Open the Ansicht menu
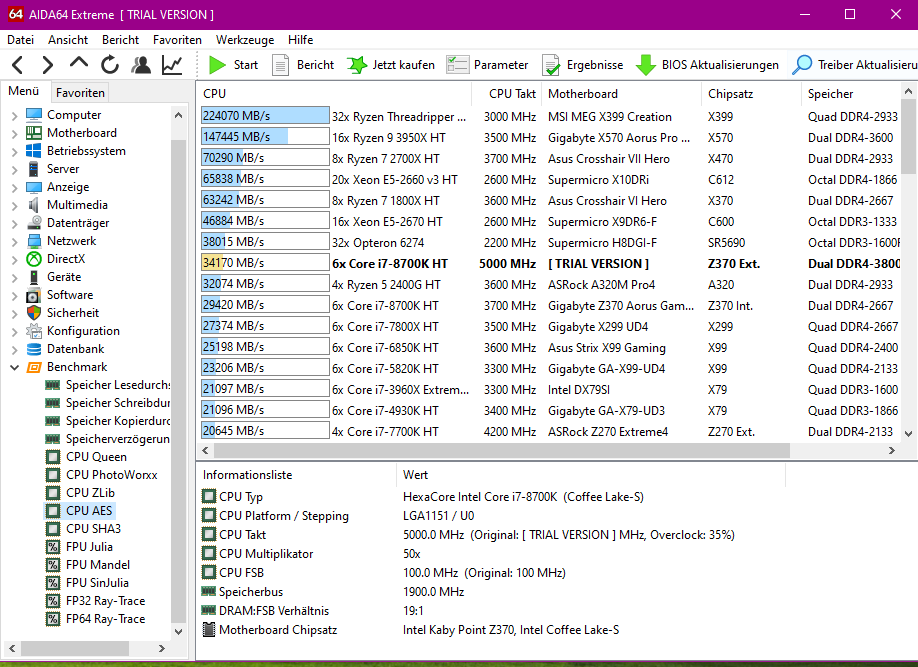This screenshot has width=918, height=667. tap(68, 40)
